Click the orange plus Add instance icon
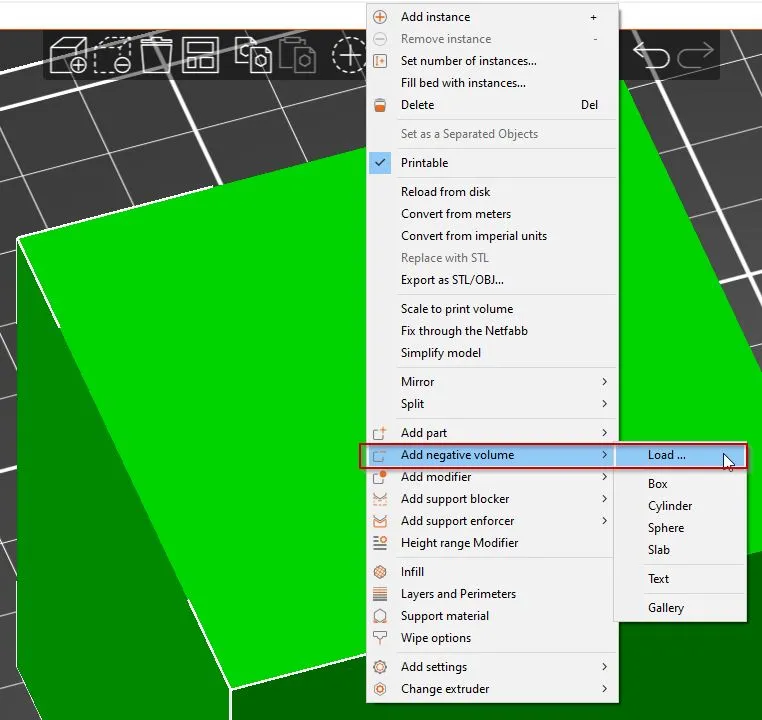 380,17
